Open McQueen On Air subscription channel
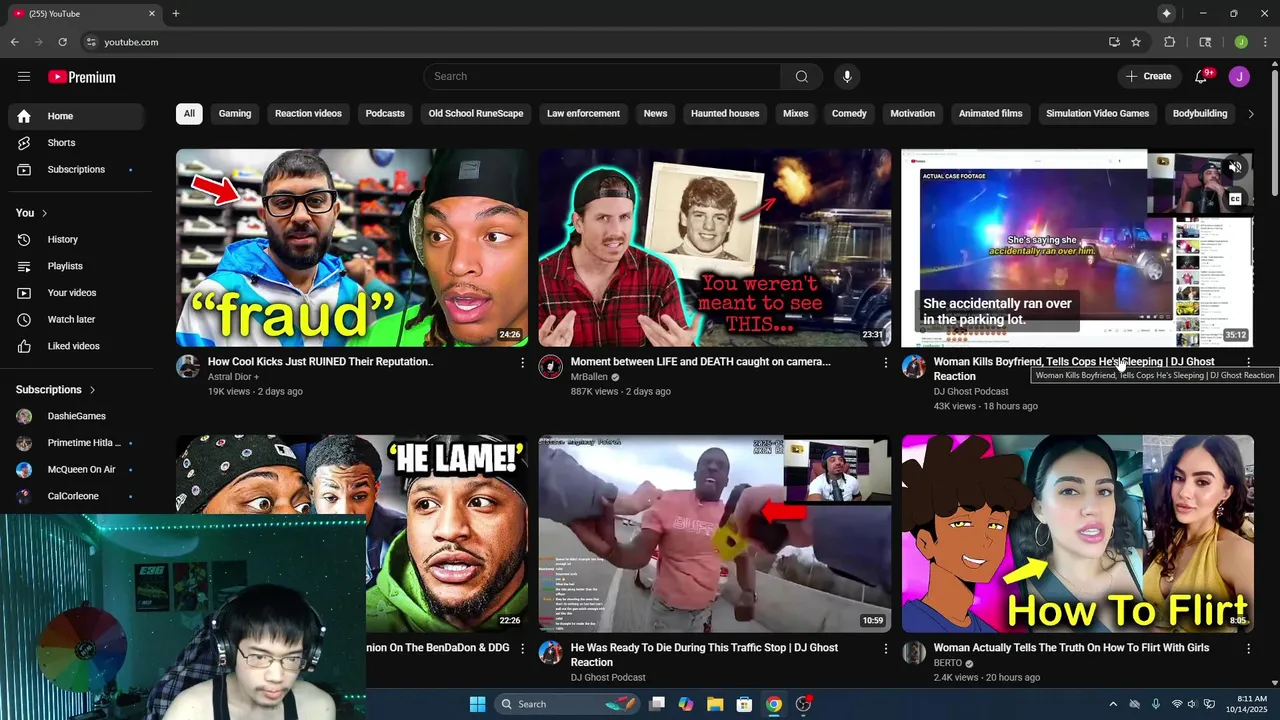 pyautogui.click(x=80, y=470)
